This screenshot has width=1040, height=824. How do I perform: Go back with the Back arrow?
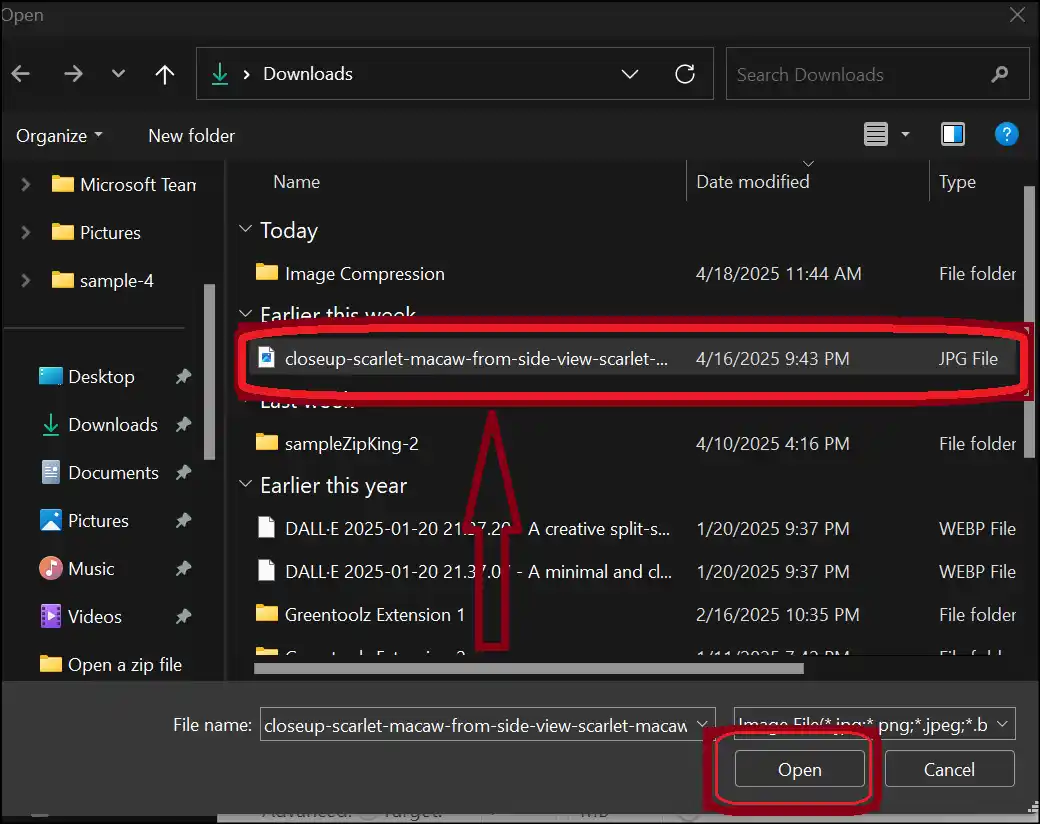pos(21,74)
